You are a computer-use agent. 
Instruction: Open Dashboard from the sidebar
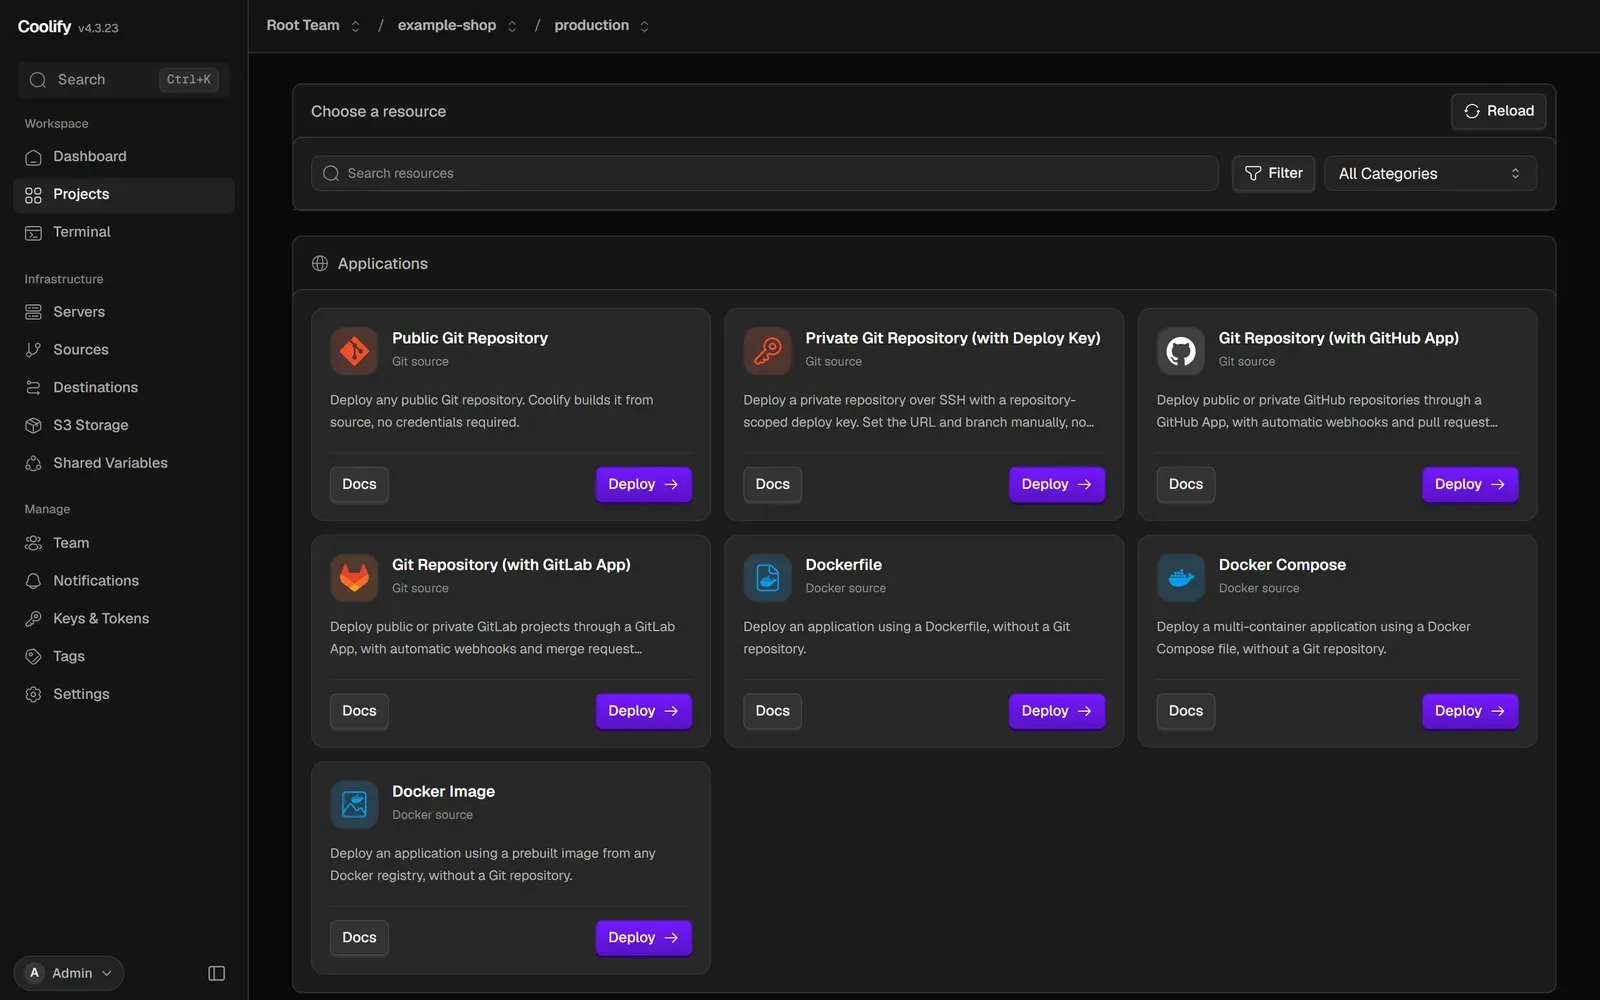click(124, 157)
